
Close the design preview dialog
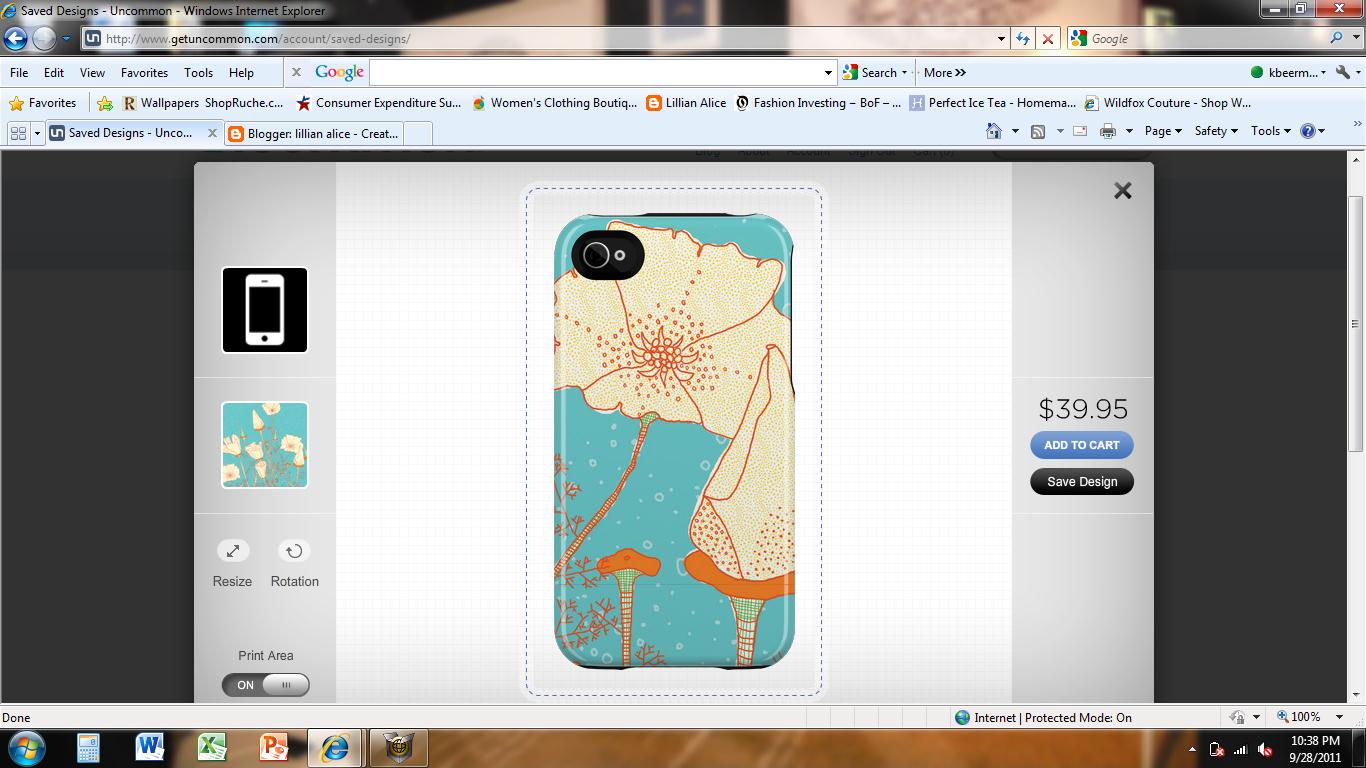pyautogui.click(x=1123, y=191)
